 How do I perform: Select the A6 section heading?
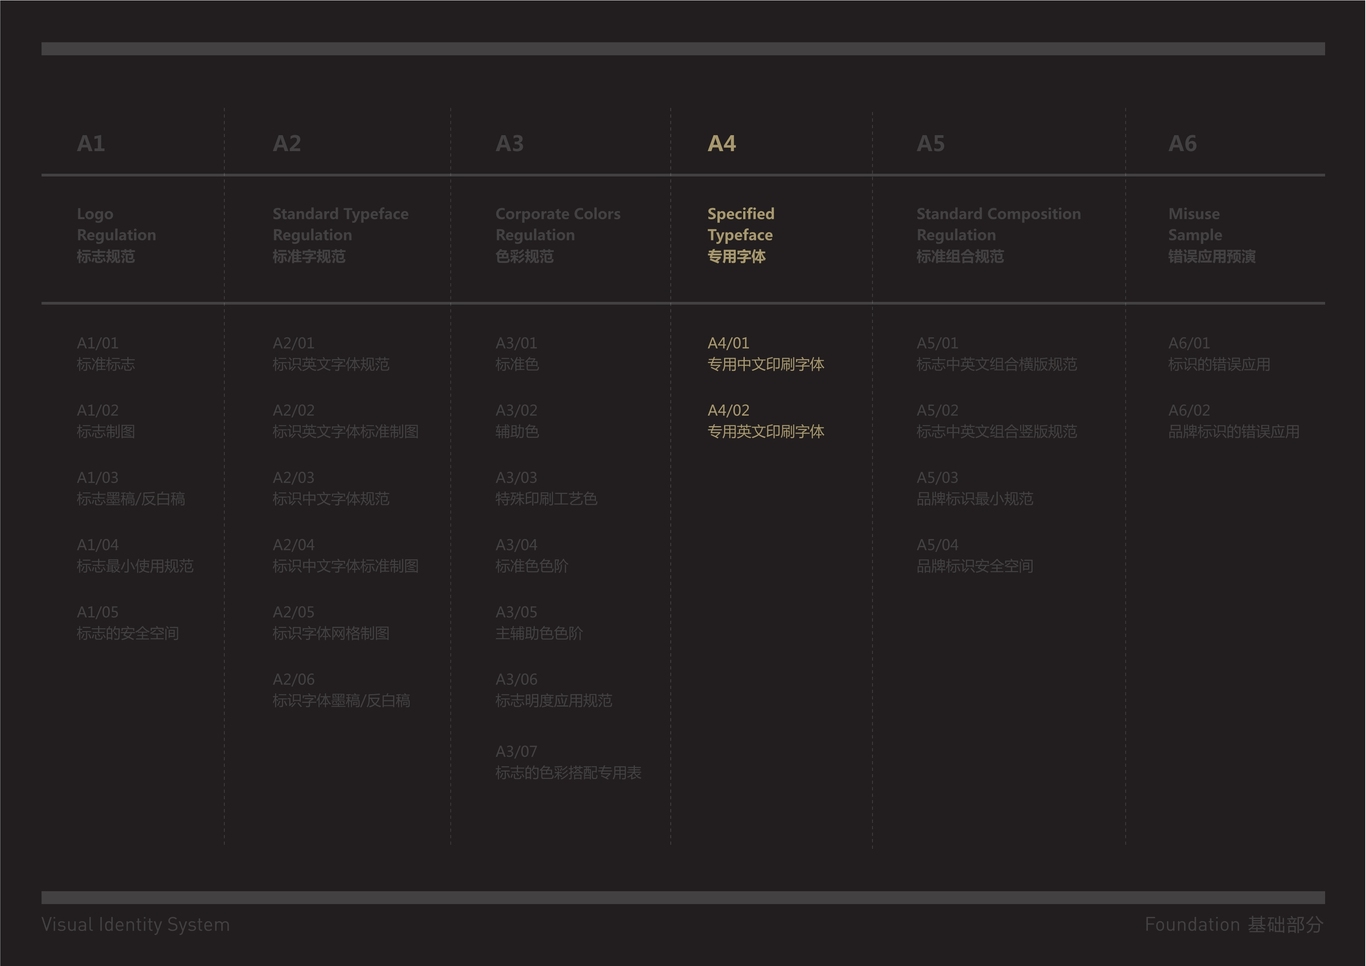[x=1183, y=143]
